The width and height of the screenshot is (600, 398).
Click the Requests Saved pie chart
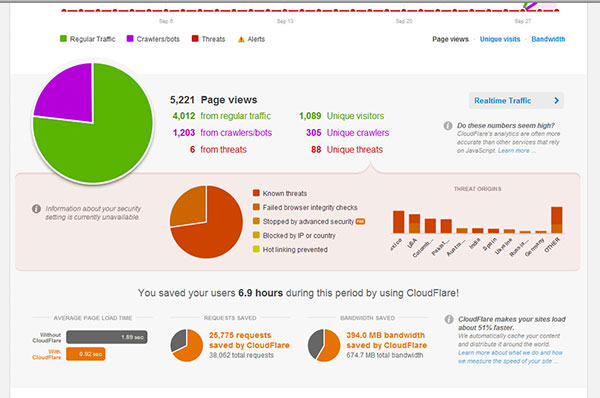point(186,345)
